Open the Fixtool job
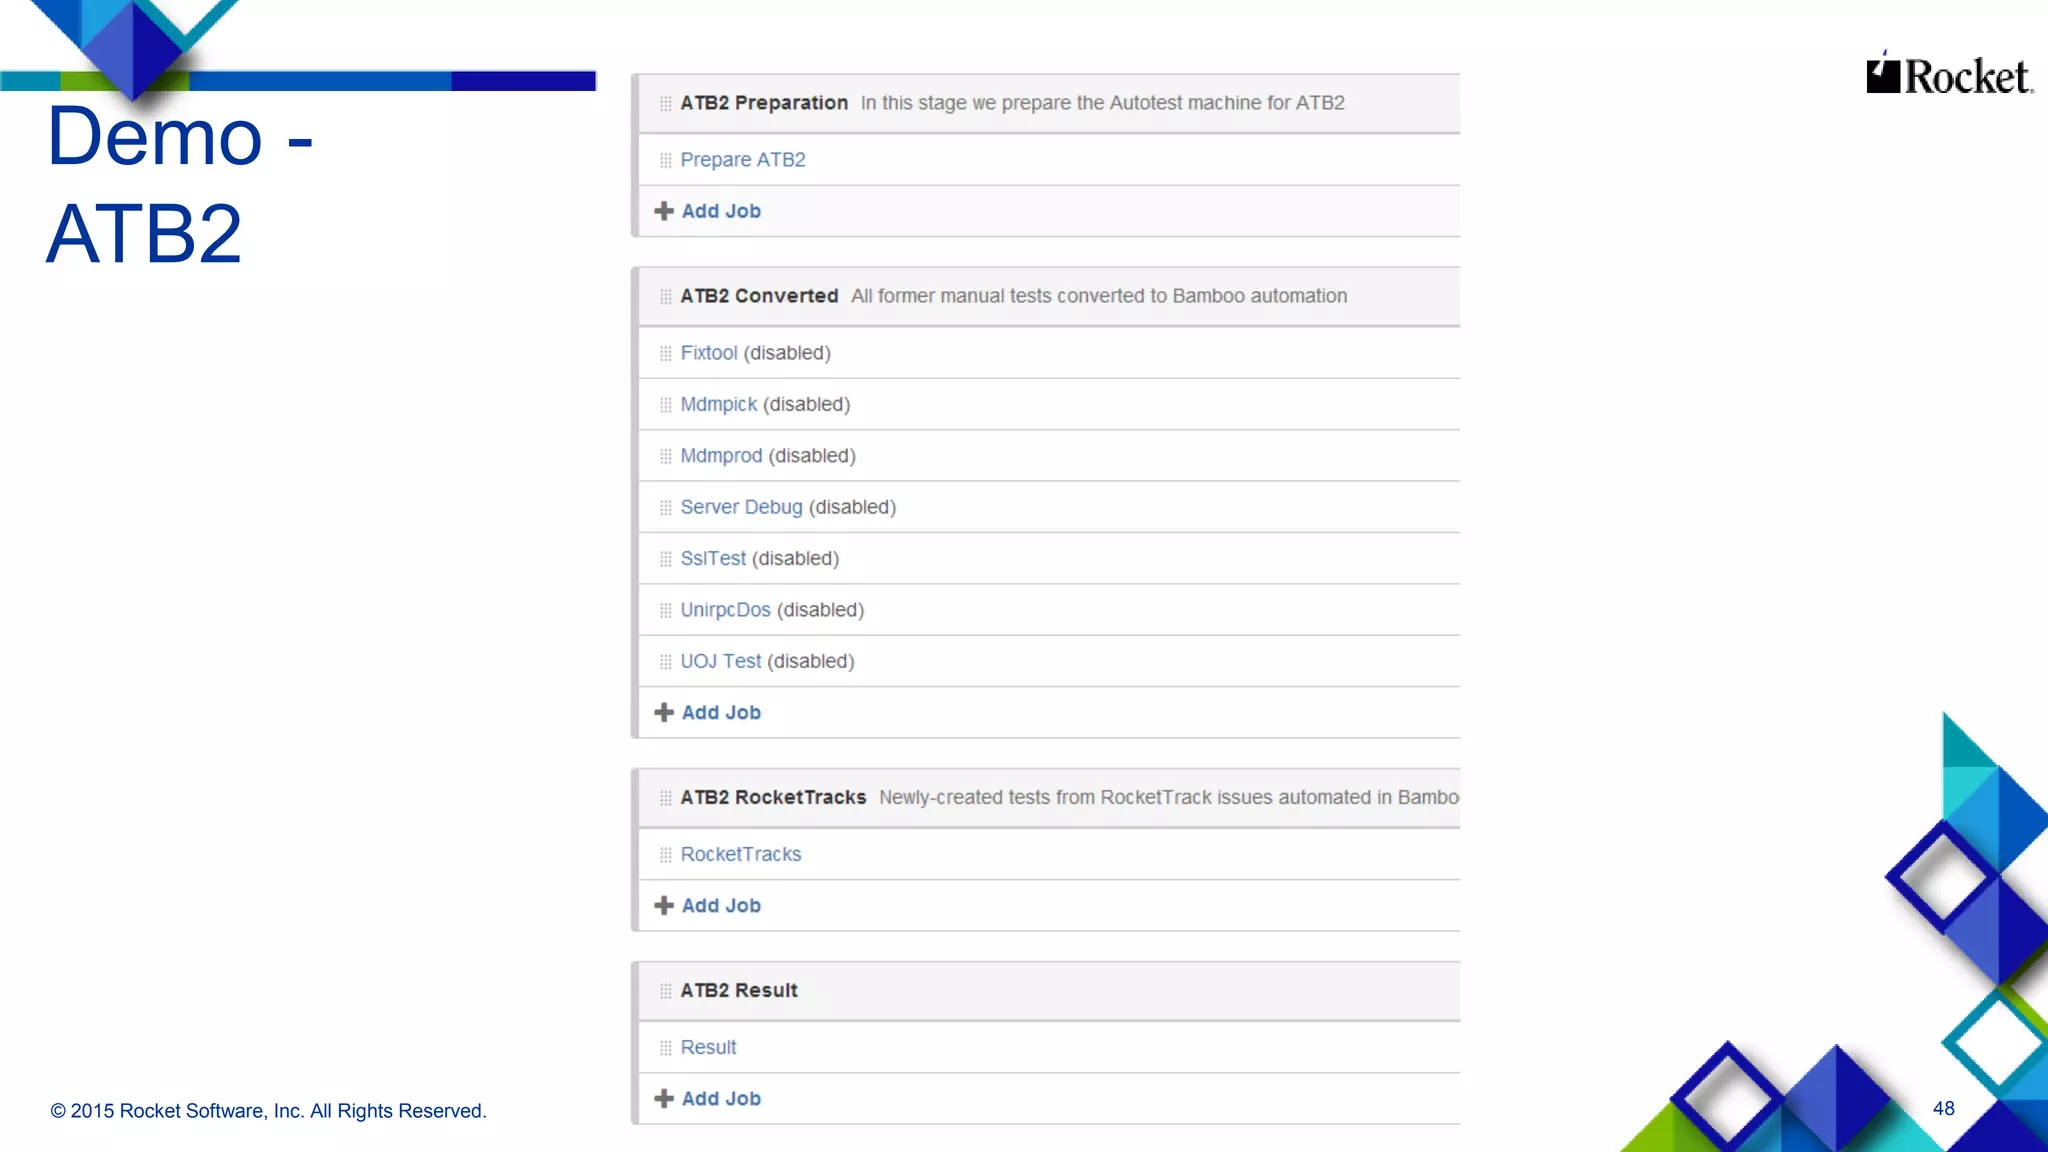 tap(709, 353)
